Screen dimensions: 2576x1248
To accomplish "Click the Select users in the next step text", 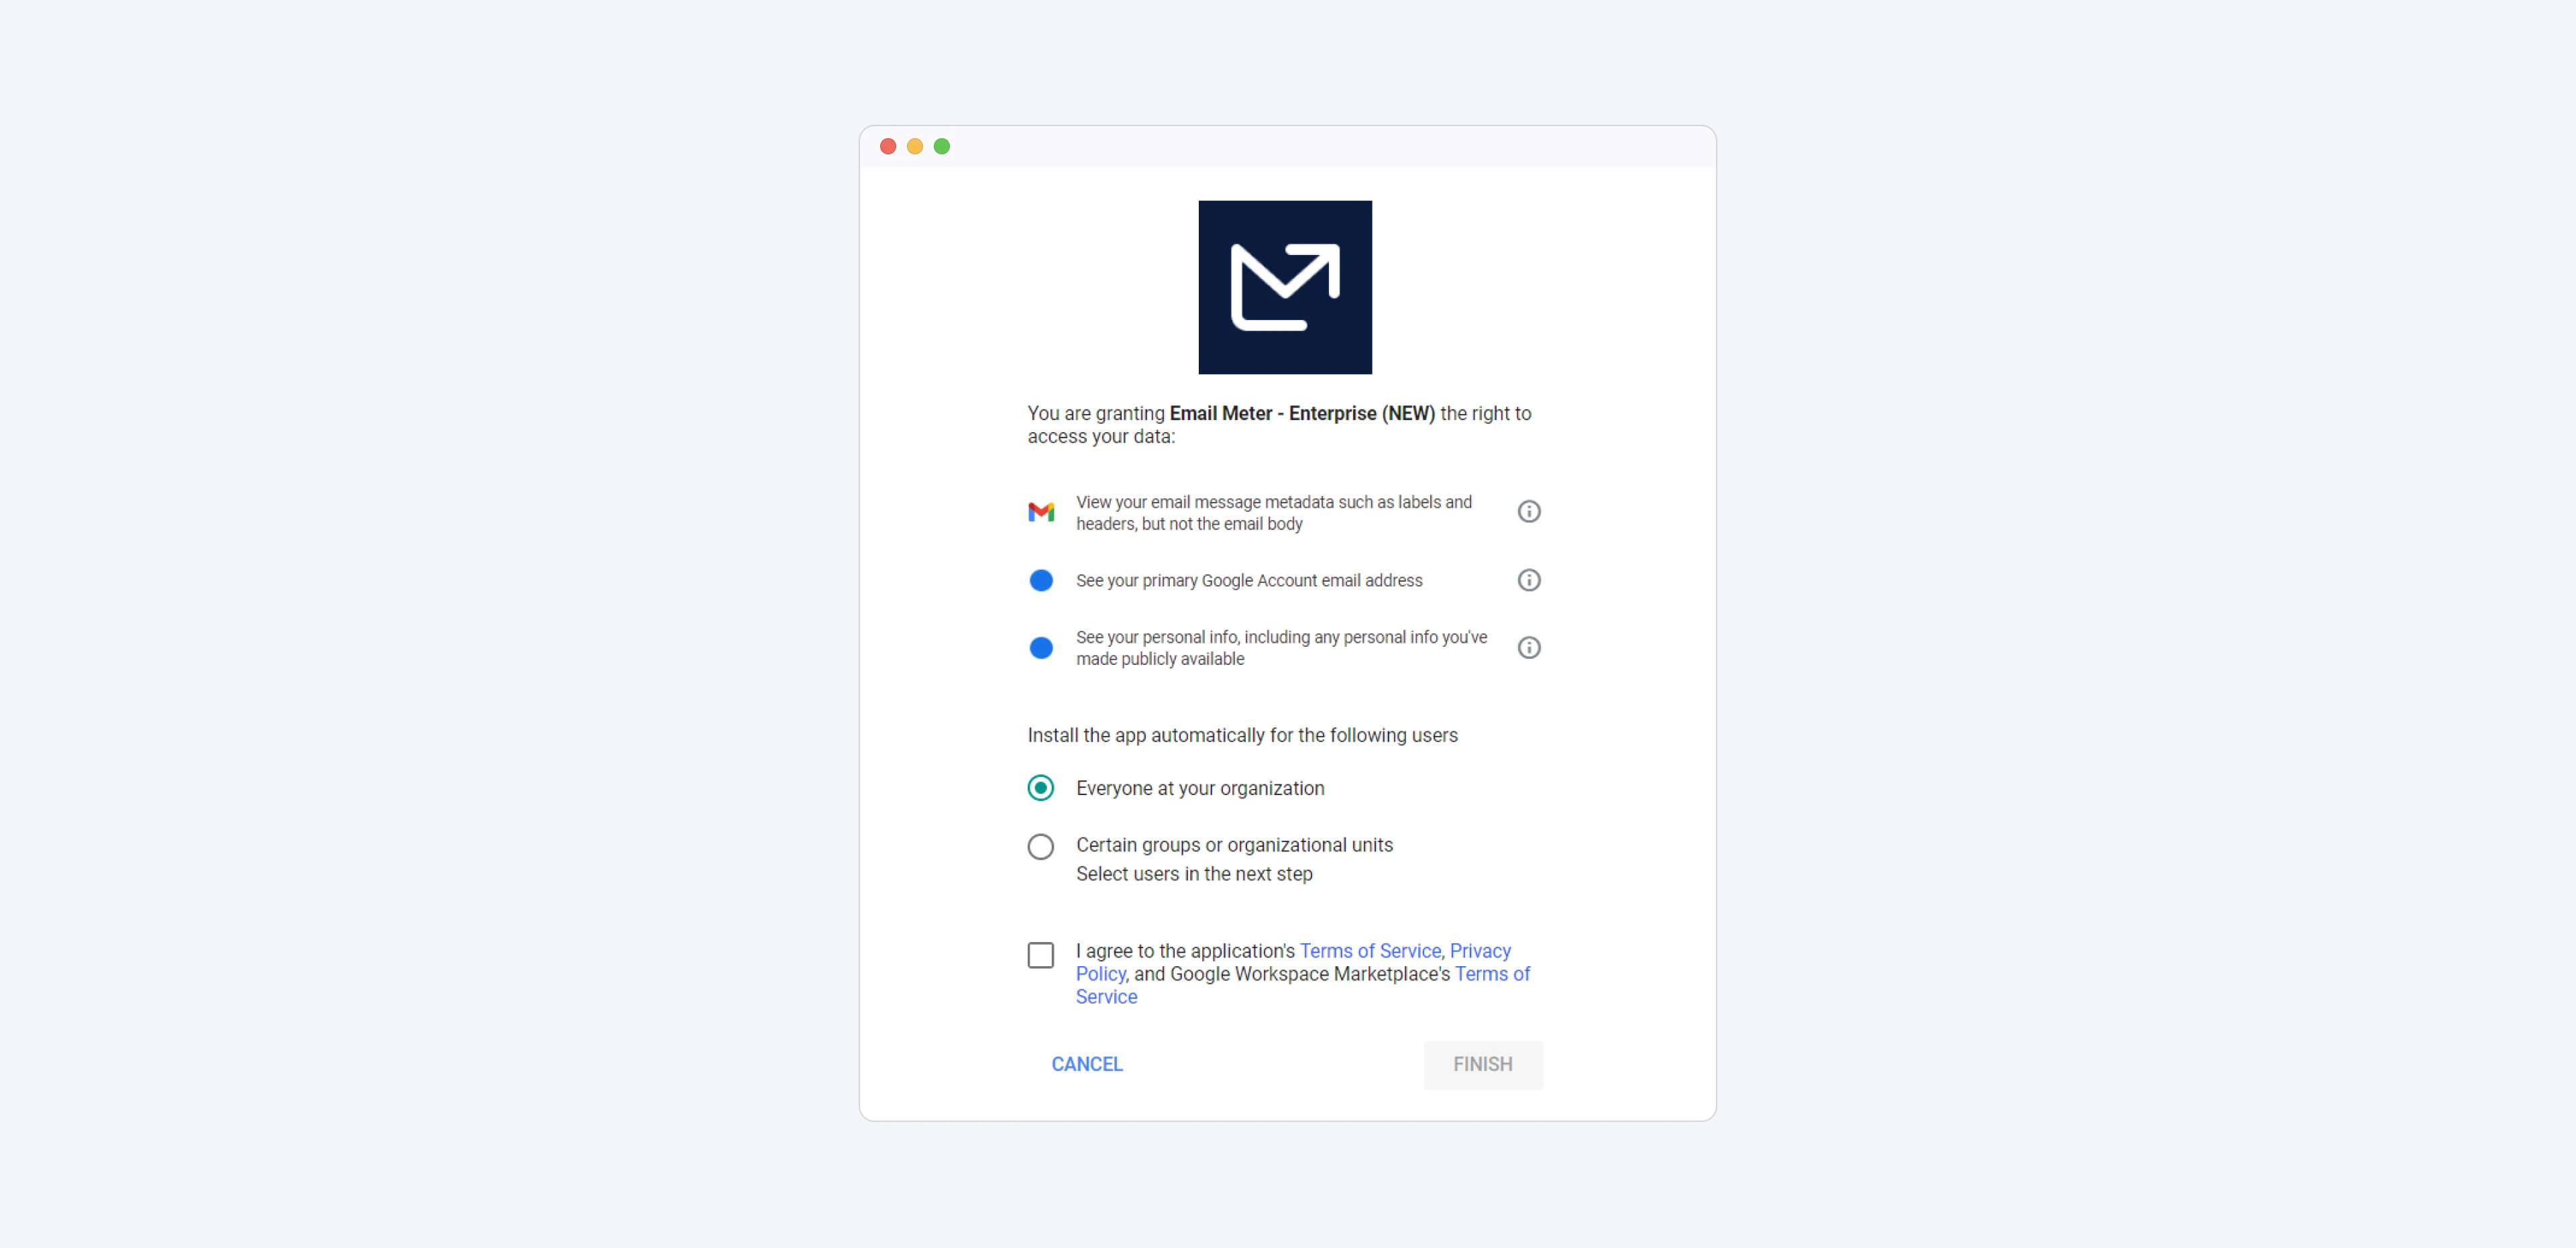I will (1194, 874).
